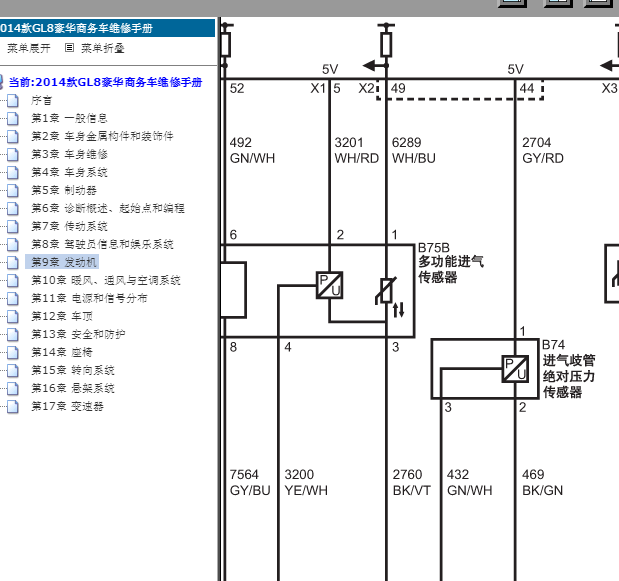
Task: Select 第13章 安全和防护
Action: pyautogui.click(x=78, y=334)
